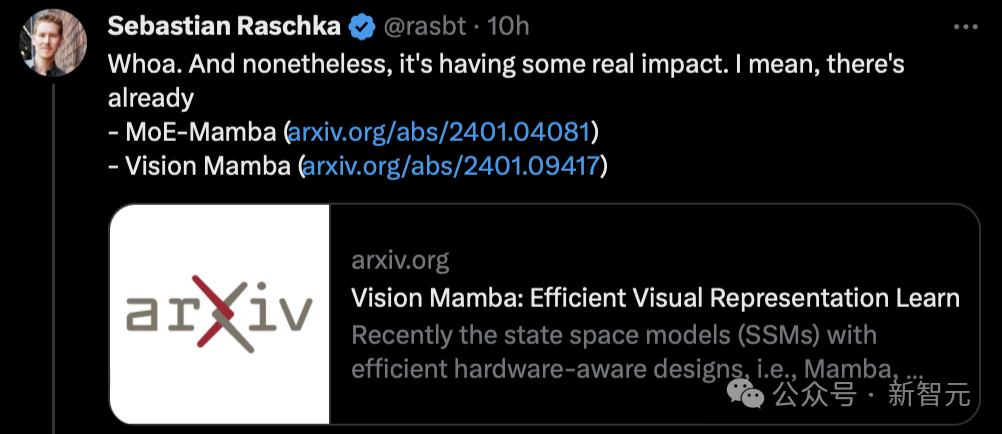
Task: Click the blue verified checkmark badge
Action: pyautogui.click(x=362, y=27)
